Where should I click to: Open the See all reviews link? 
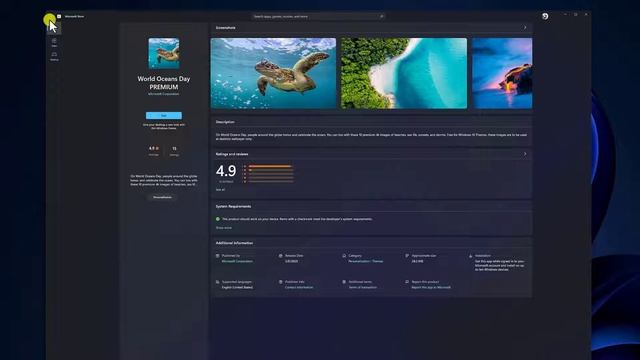tap(220, 190)
